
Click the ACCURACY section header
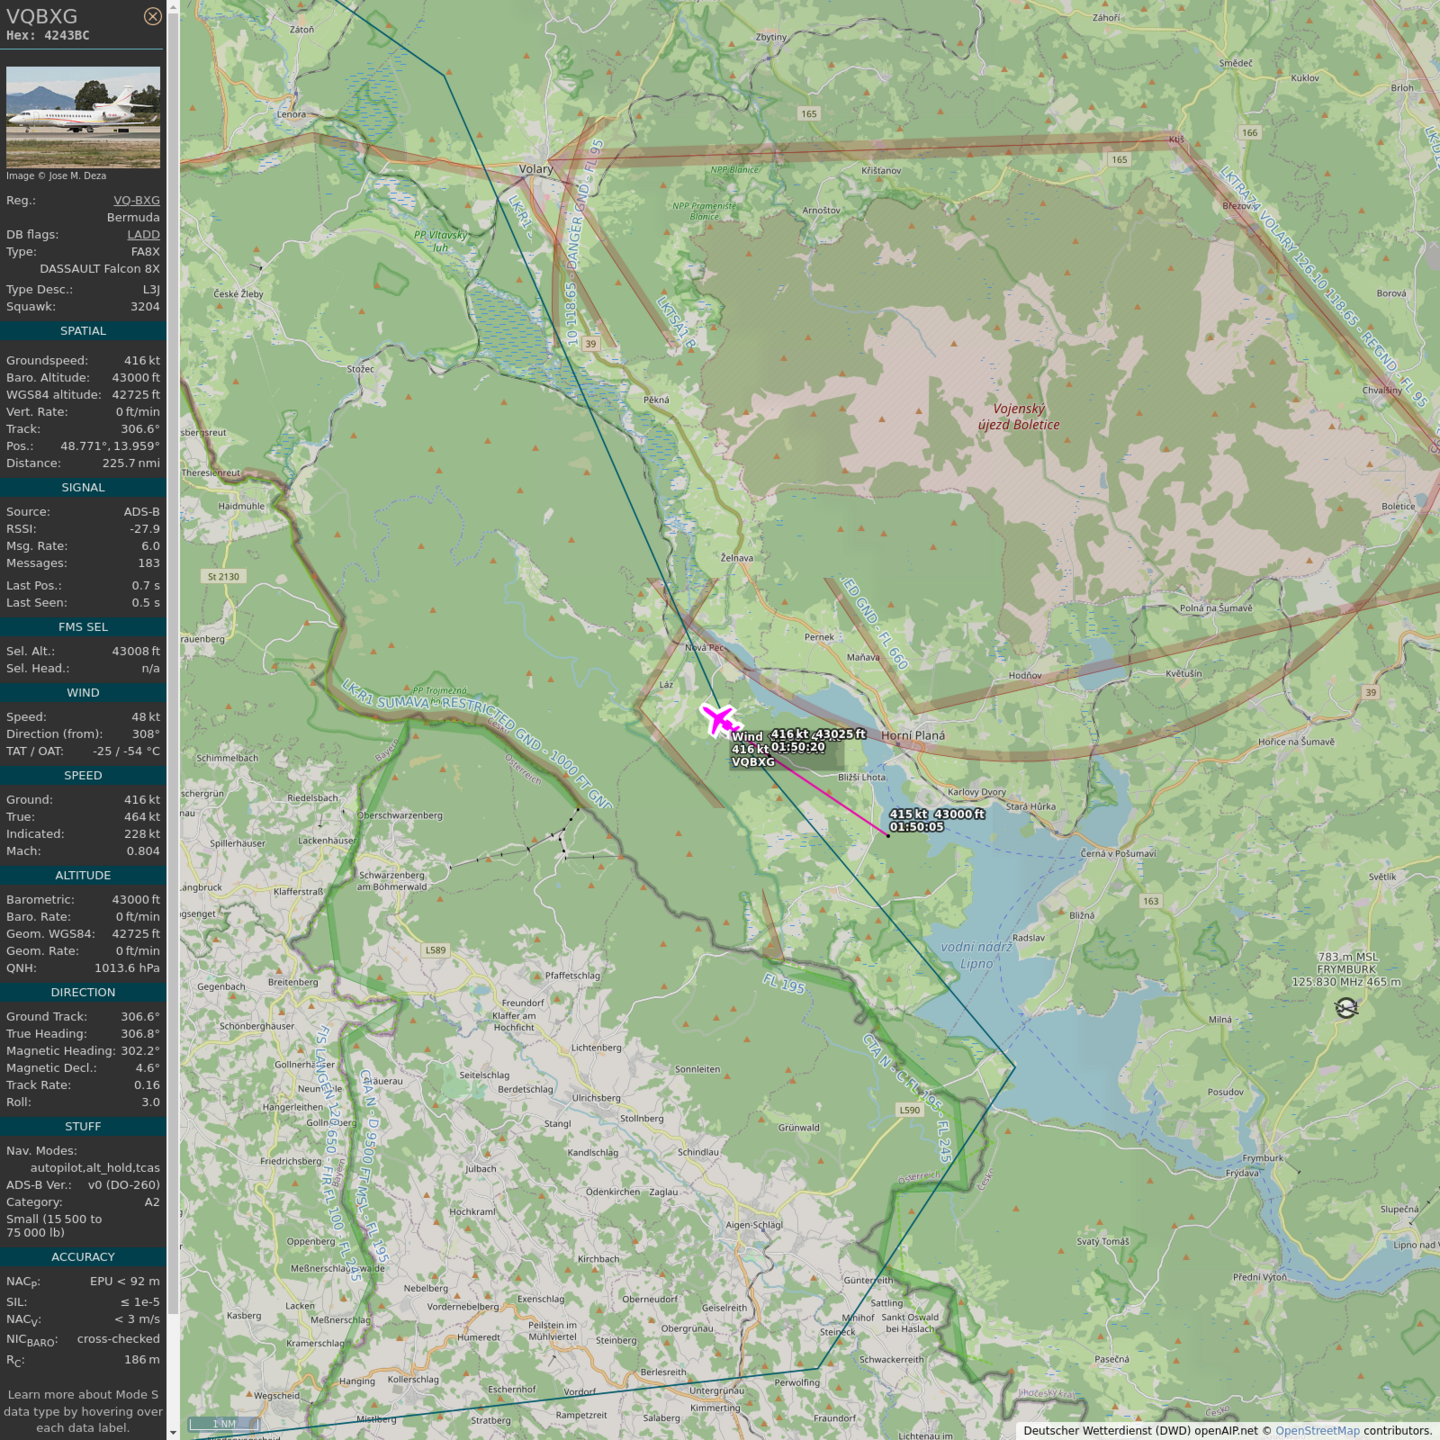(83, 1257)
